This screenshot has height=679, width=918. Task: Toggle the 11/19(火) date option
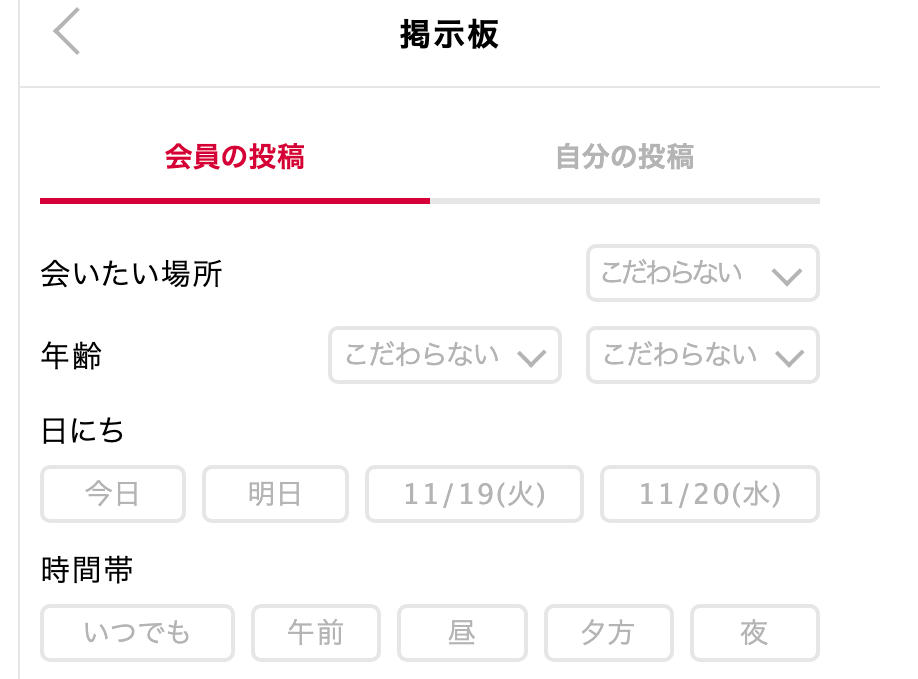pyautogui.click(x=474, y=494)
